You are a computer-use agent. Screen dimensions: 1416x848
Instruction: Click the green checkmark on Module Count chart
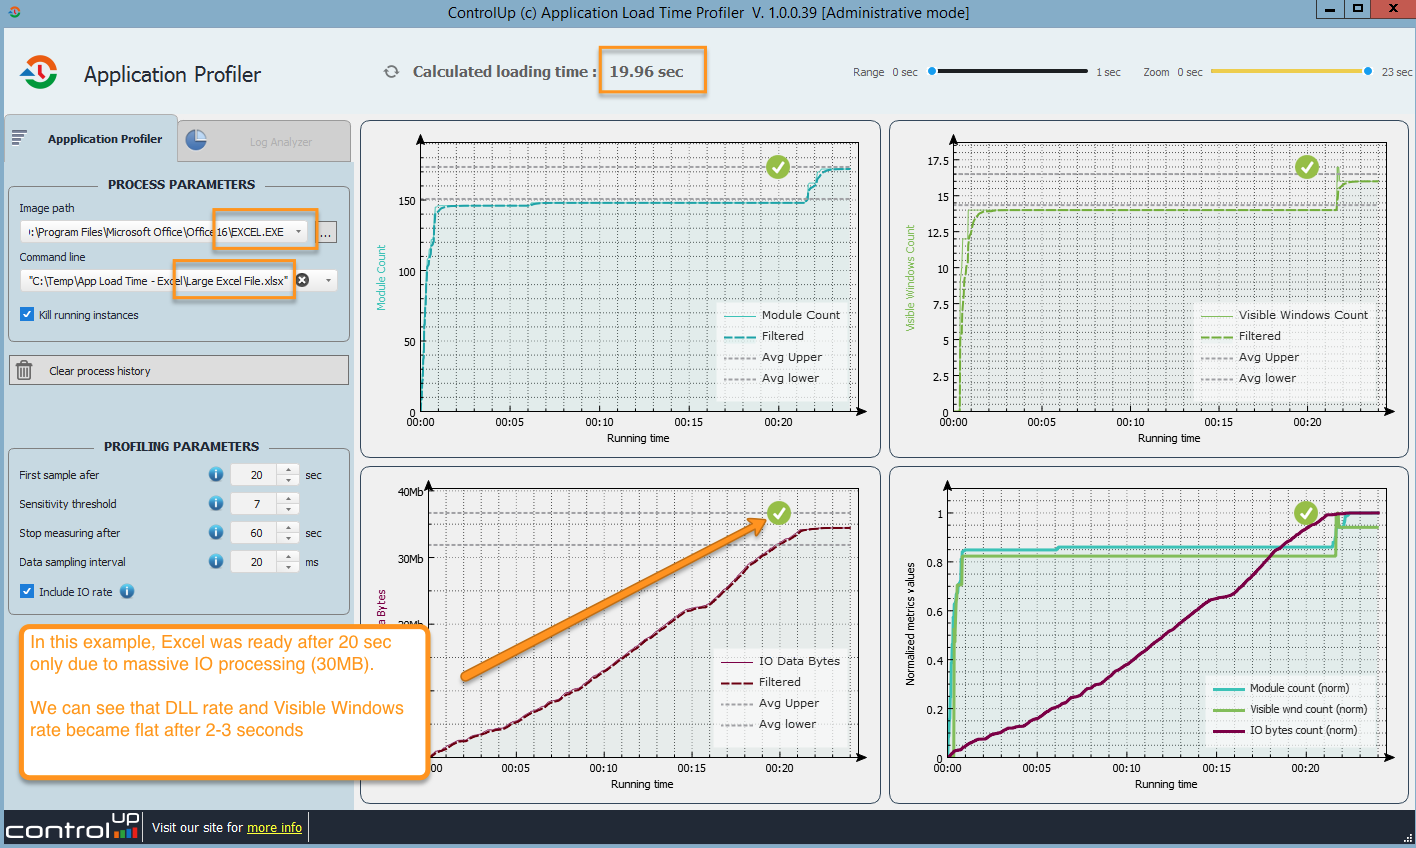click(778, 167)
